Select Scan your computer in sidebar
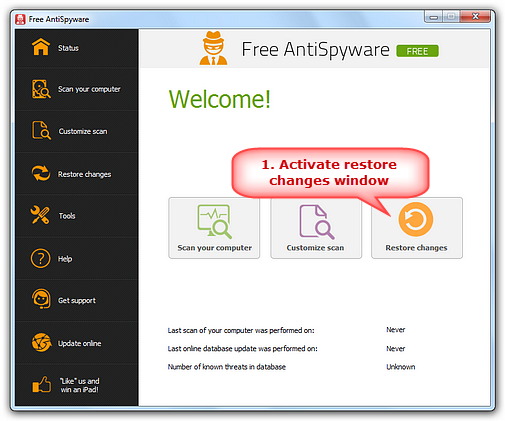The image size is (505, 421). [x=89, y=89]
